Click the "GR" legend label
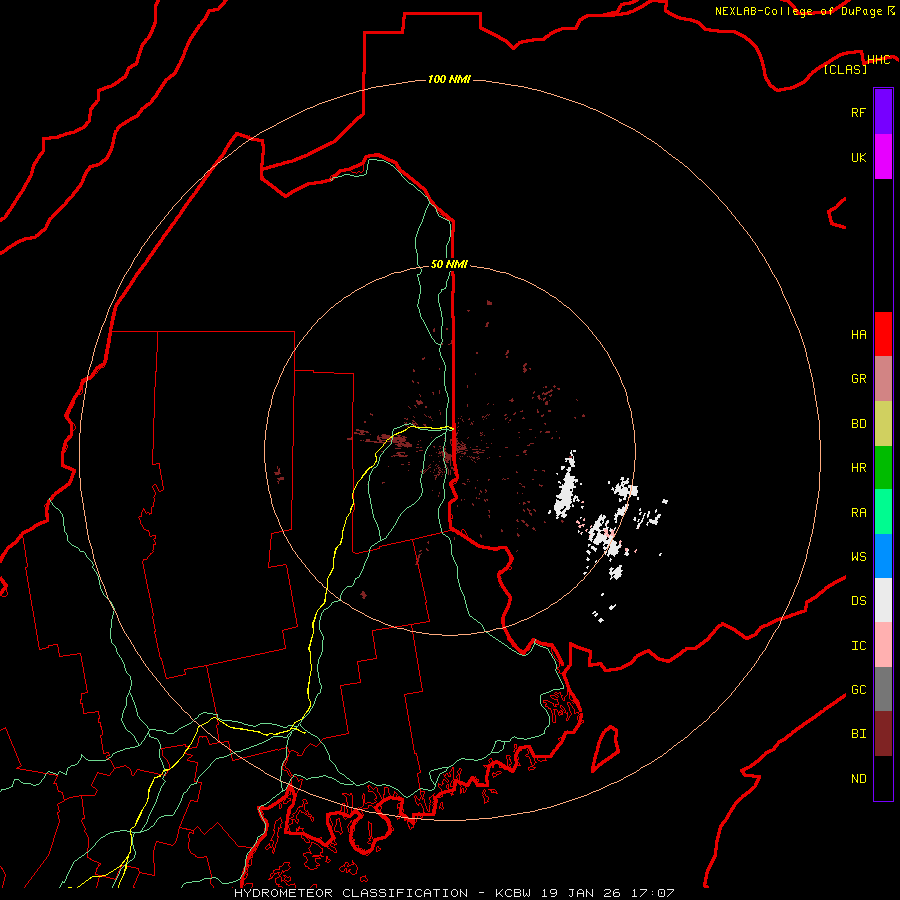The height and width of the screenshot is (900, 900). 858,379
